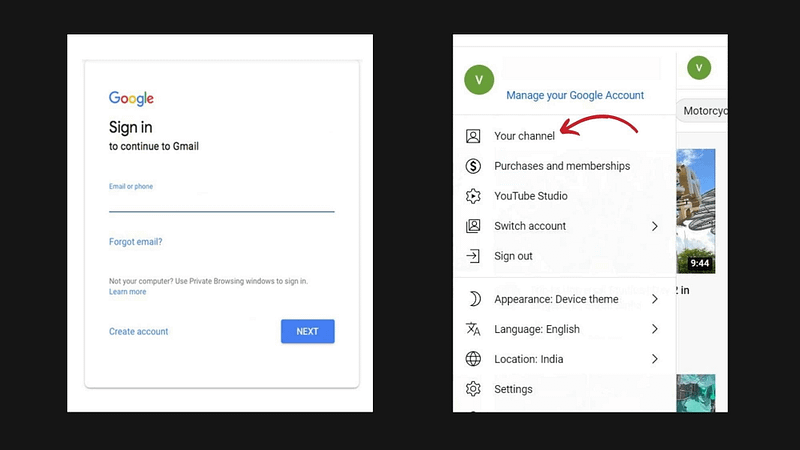Image resolution: width=800 pixels, height=450 pixels.
Task: Click the Create account link
Action: [x=139, y=332]
